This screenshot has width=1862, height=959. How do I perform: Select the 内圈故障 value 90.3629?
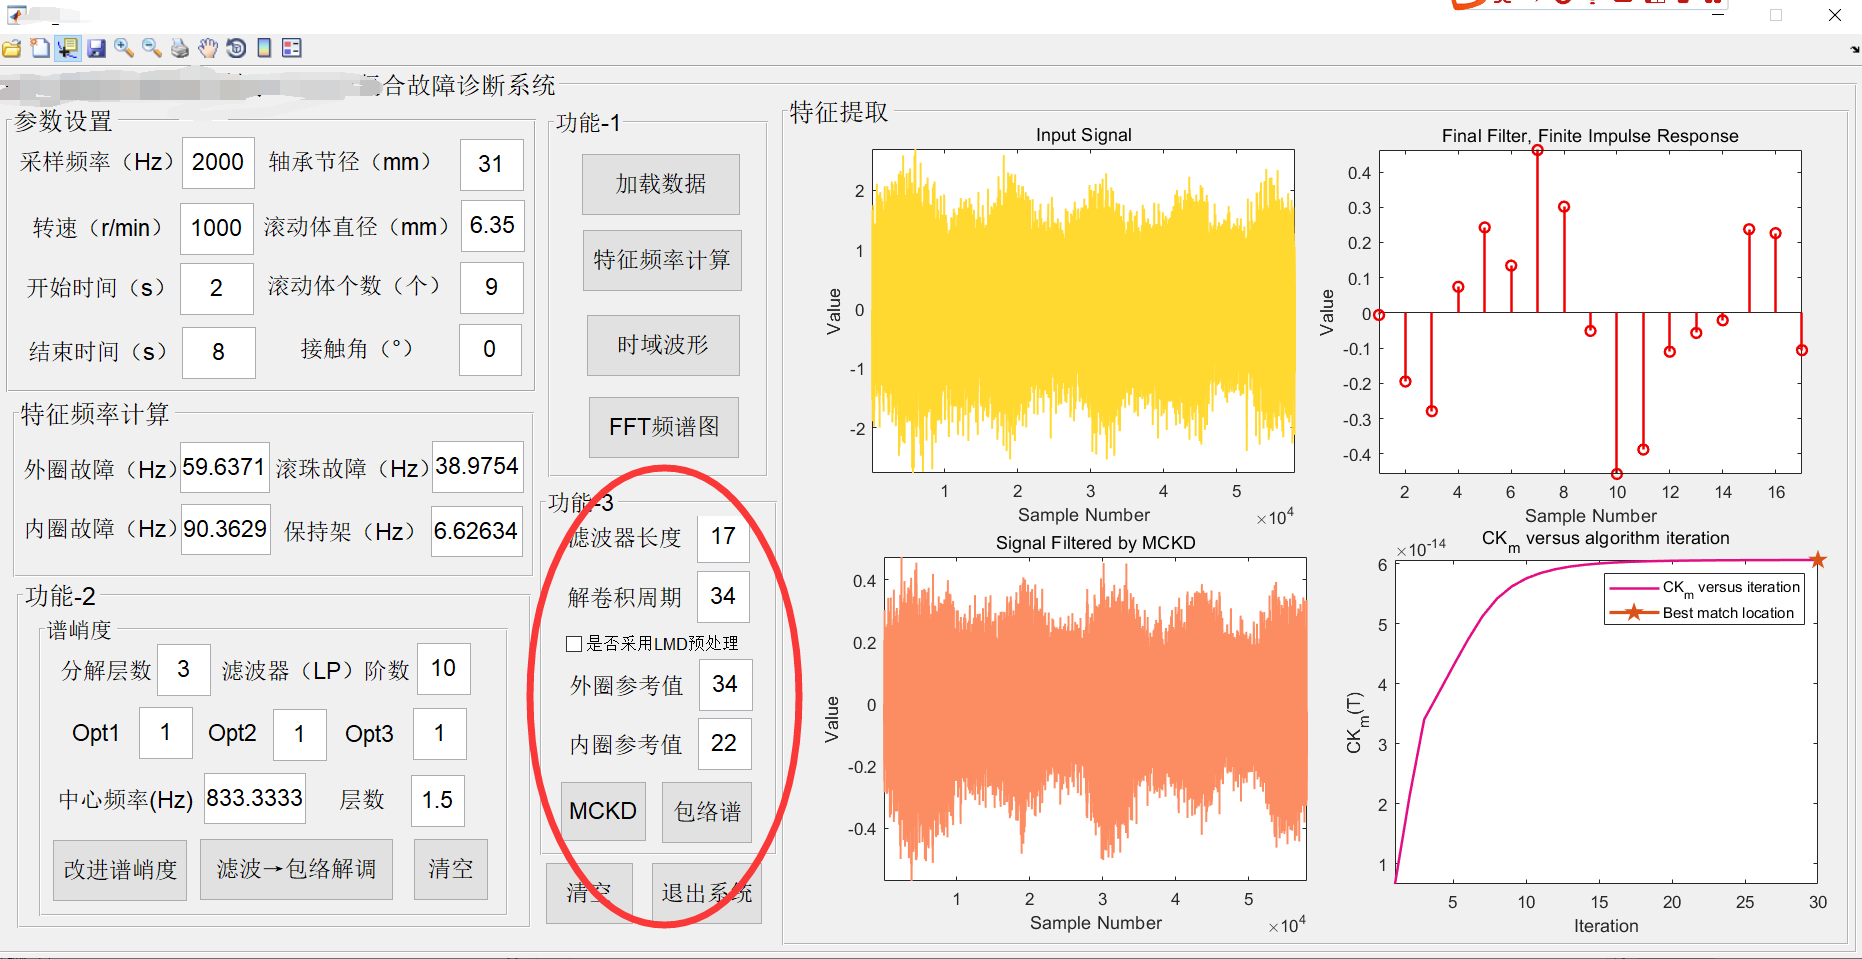225,529
